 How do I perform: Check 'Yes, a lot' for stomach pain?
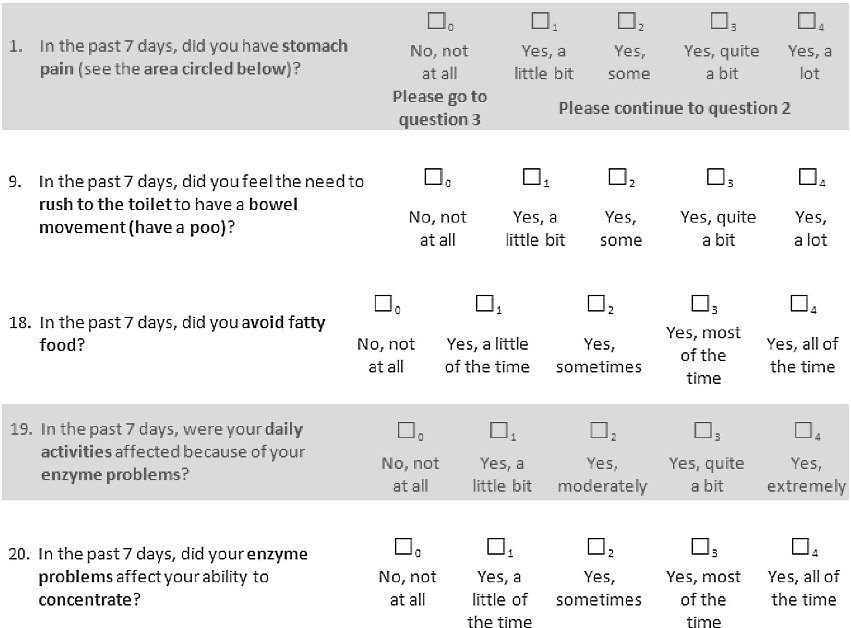coord(805,19)
